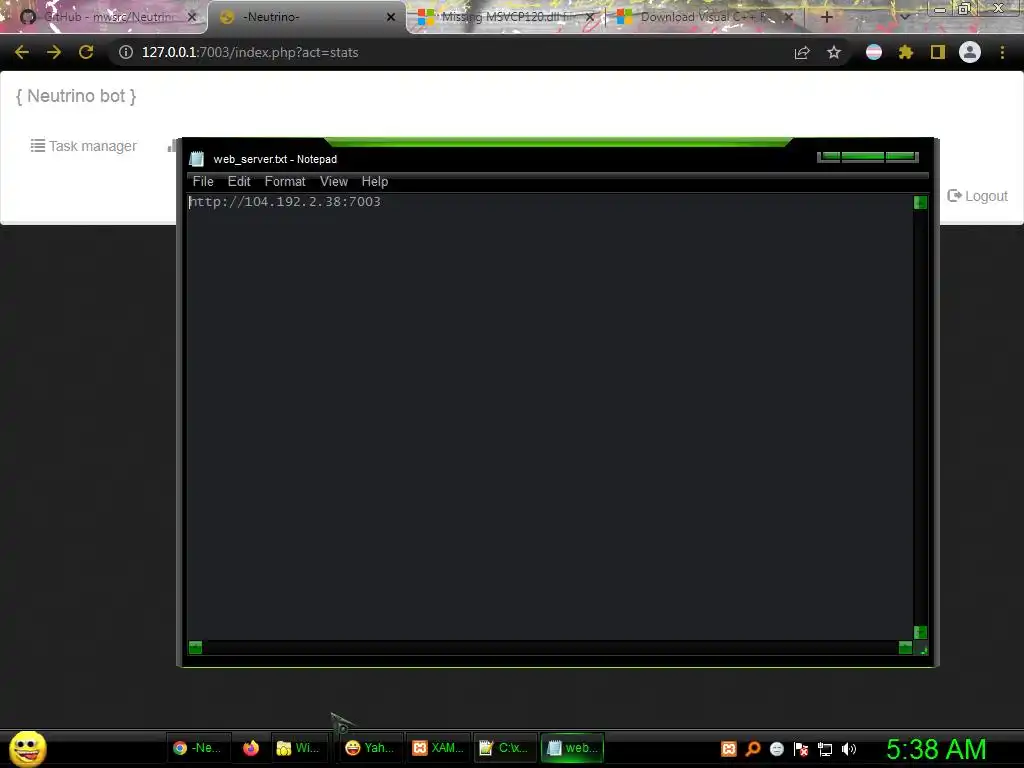Open the extensions puzzle icon
Screen dimensions: 1024x768
[x=906, y=52]
